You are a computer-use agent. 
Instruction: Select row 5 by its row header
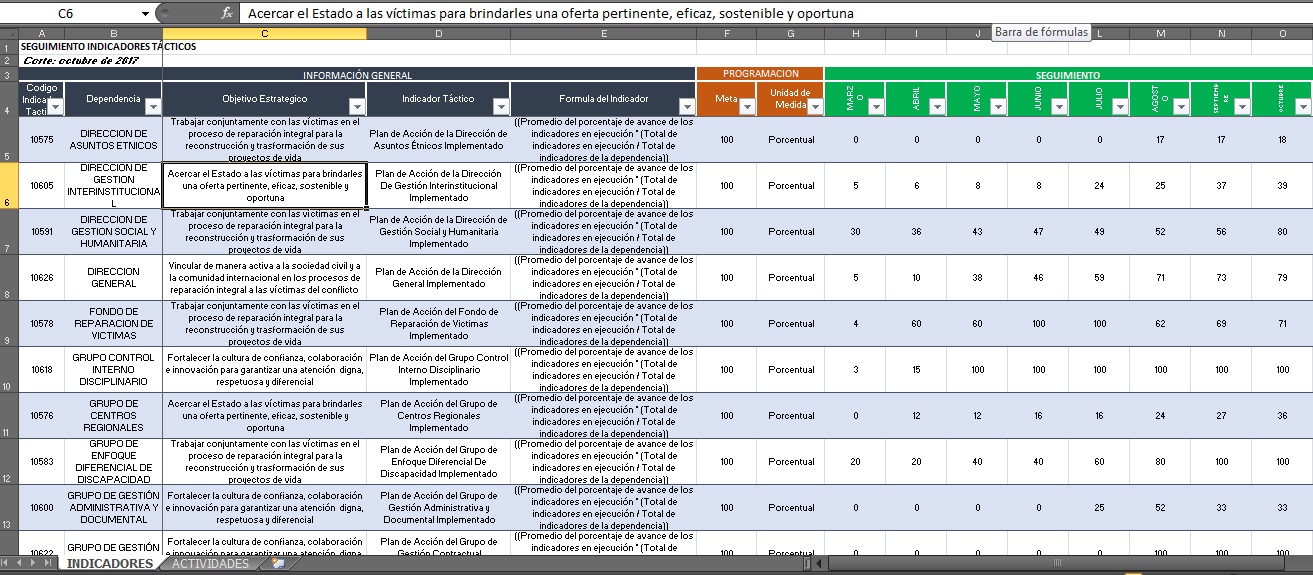click(x=8, y=139)
